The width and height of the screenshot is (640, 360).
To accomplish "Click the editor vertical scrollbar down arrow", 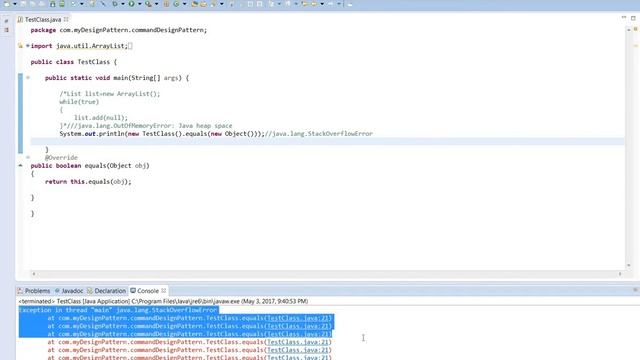I will click(629, 266).
